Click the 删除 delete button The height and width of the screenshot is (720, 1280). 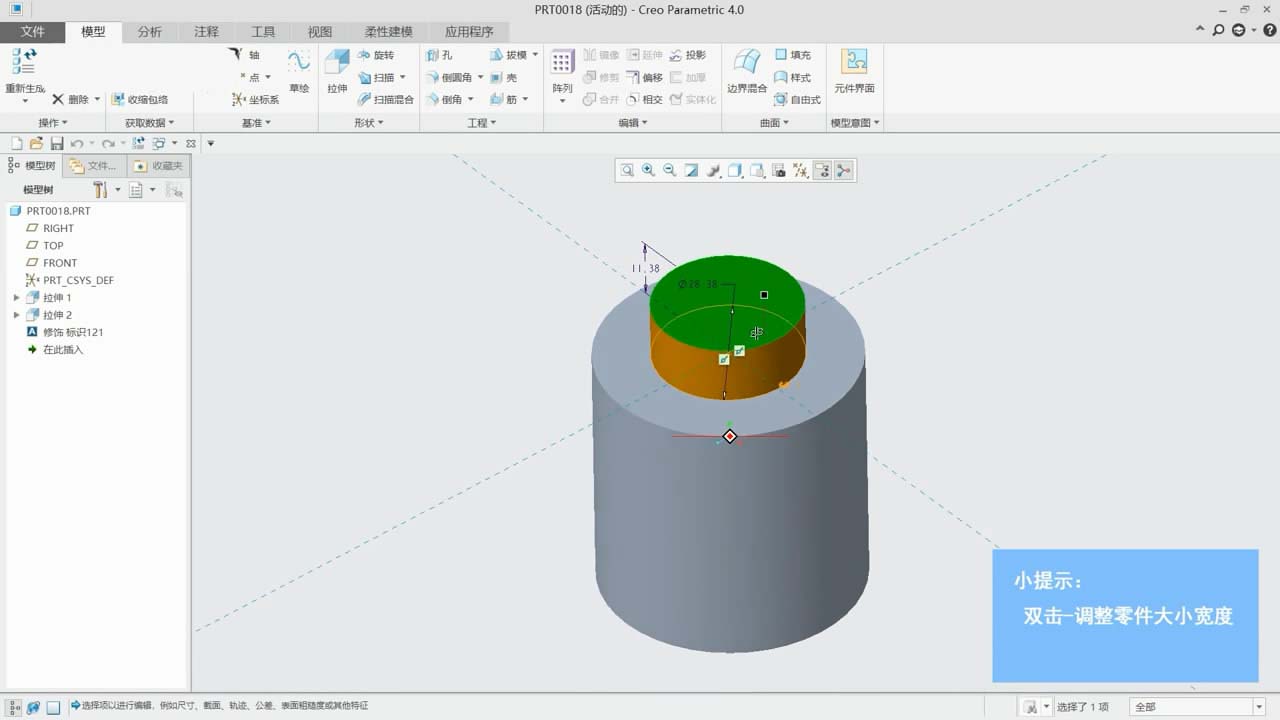tap(70, 100)
